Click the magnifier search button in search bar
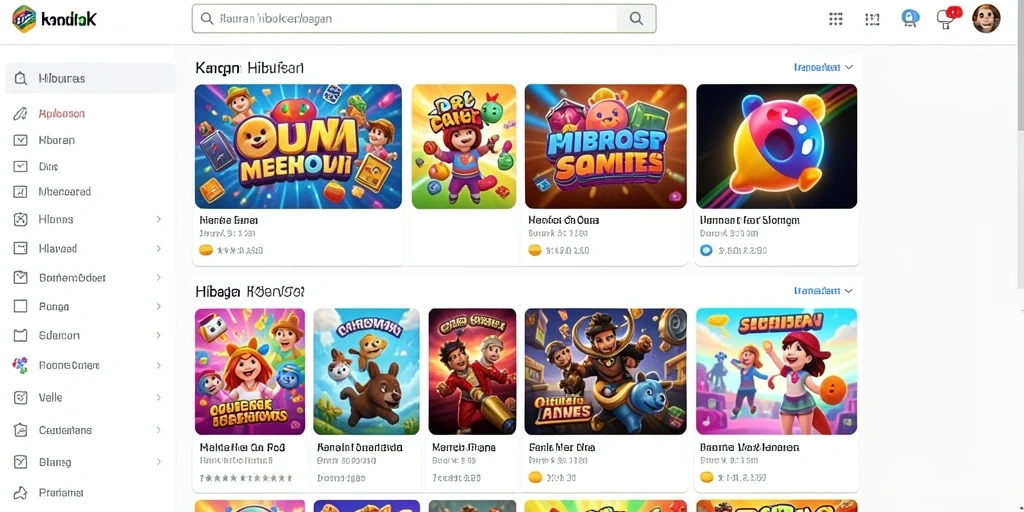The height and width of the screenshot is (512, 1024). click(x=635, y=19)
